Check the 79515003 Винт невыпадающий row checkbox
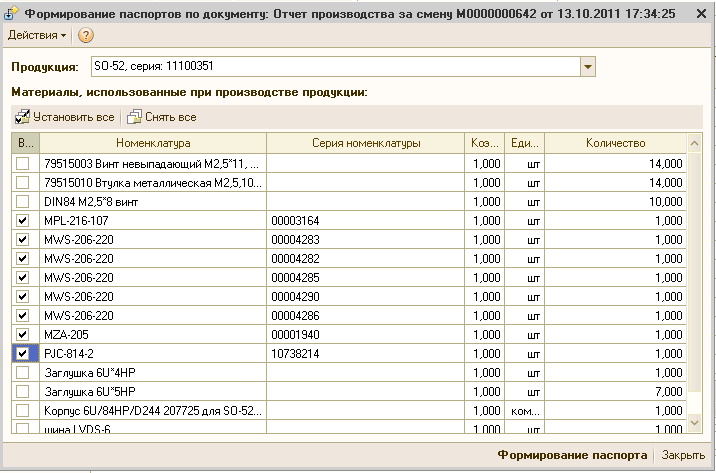This screenshot has height=473, width=716. pos(22,163)
